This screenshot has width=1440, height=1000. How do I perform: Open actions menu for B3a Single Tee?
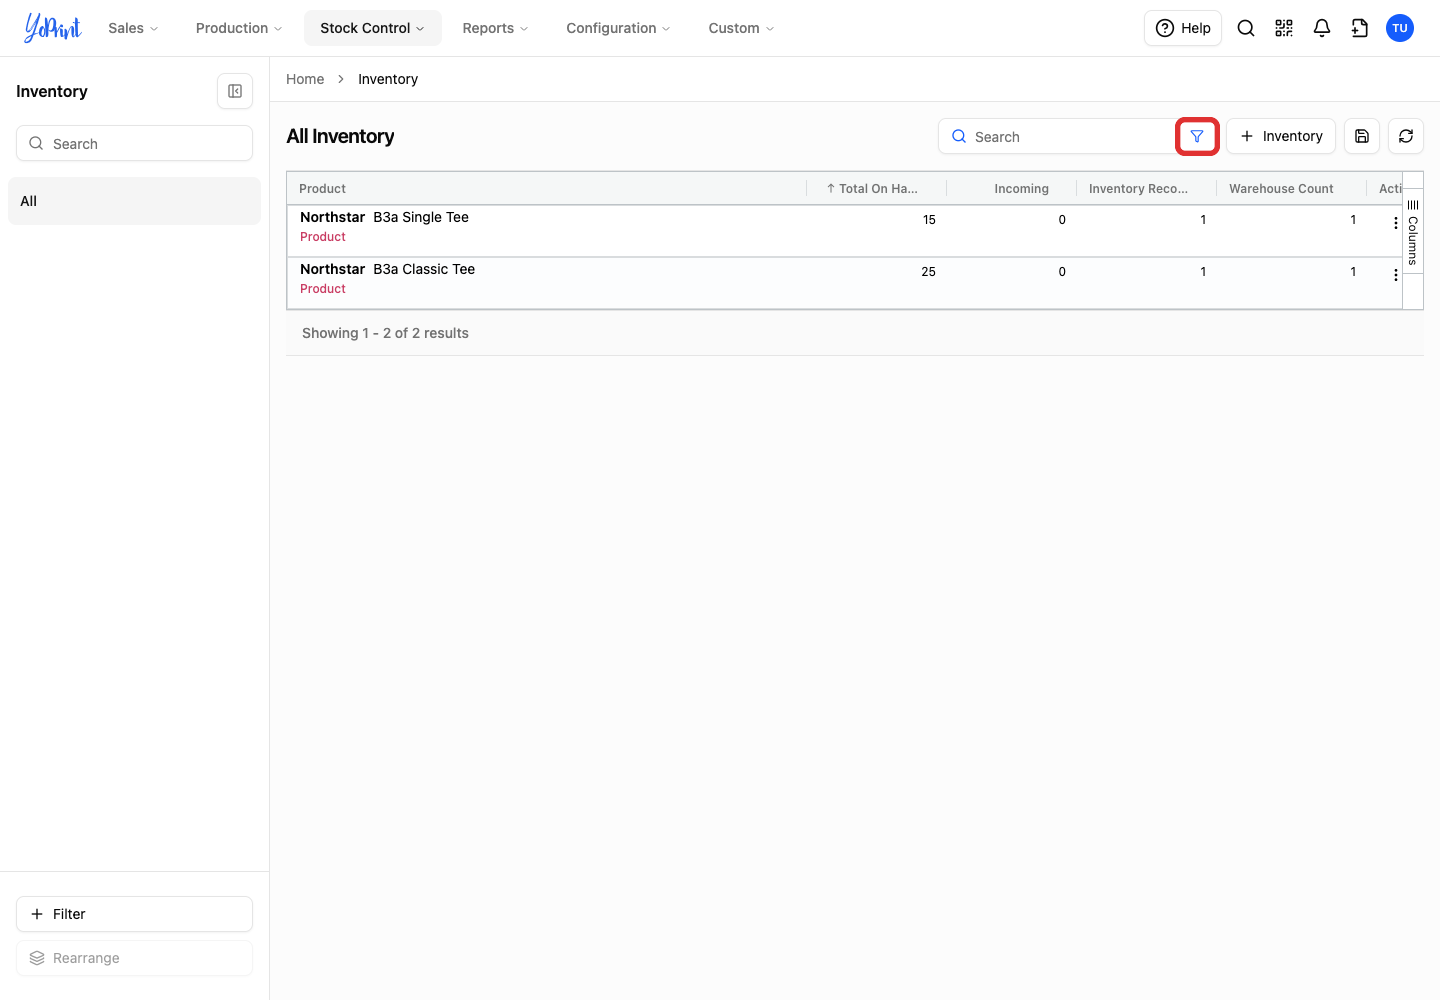(1396, 223)
